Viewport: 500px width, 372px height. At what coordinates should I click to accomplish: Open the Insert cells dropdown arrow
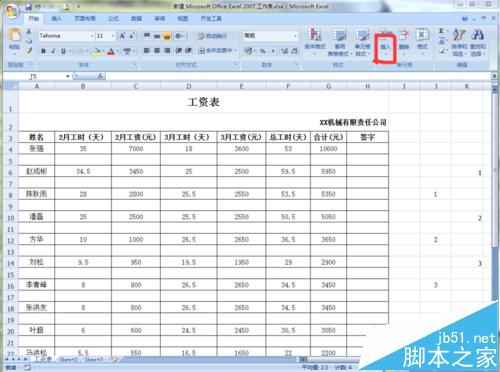point(386,54)
